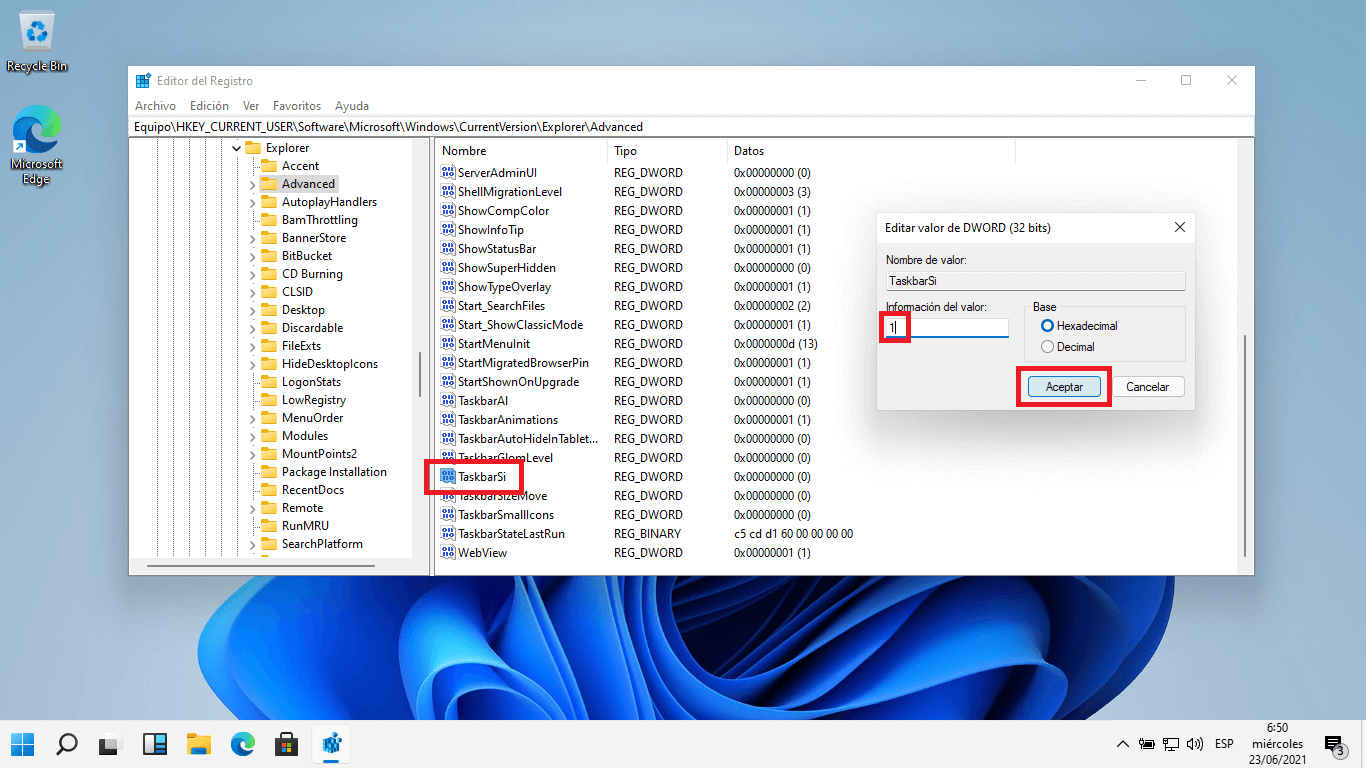Open the taskbar clock and date
The width and height of the screenshot is (1366, 768).
1277,744
